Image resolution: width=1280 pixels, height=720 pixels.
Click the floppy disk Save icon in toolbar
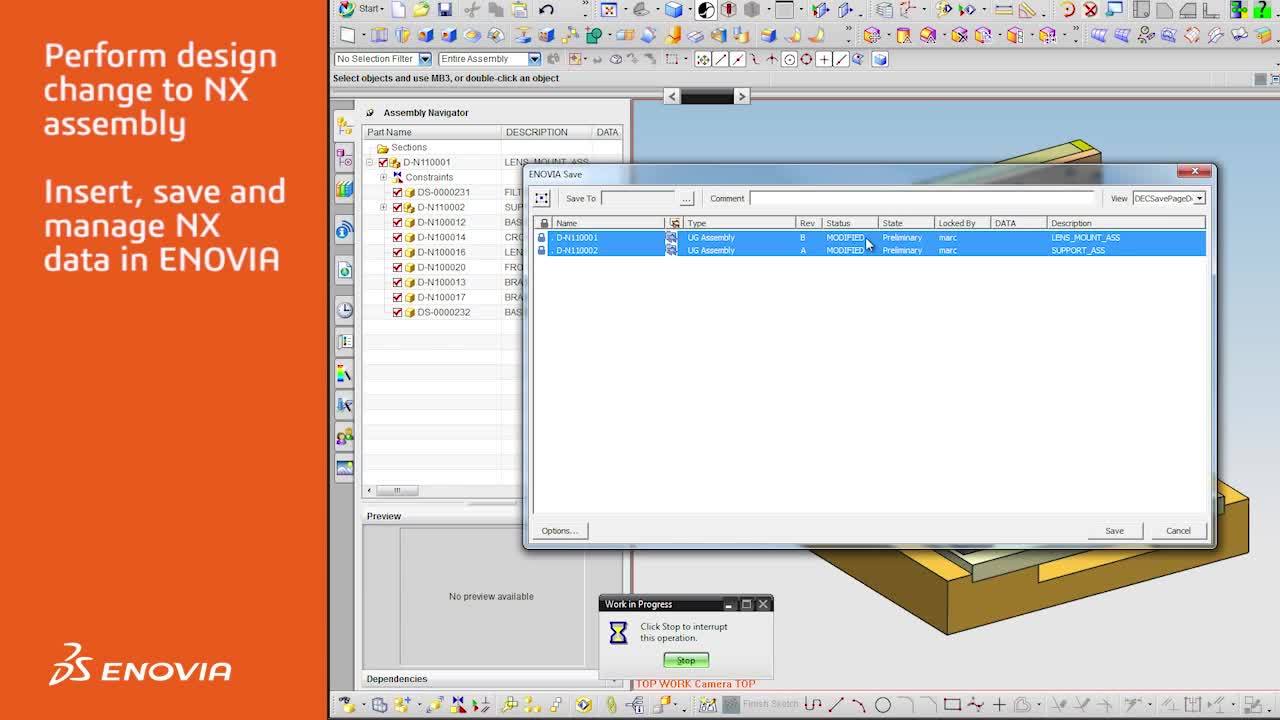pos(445,9)
